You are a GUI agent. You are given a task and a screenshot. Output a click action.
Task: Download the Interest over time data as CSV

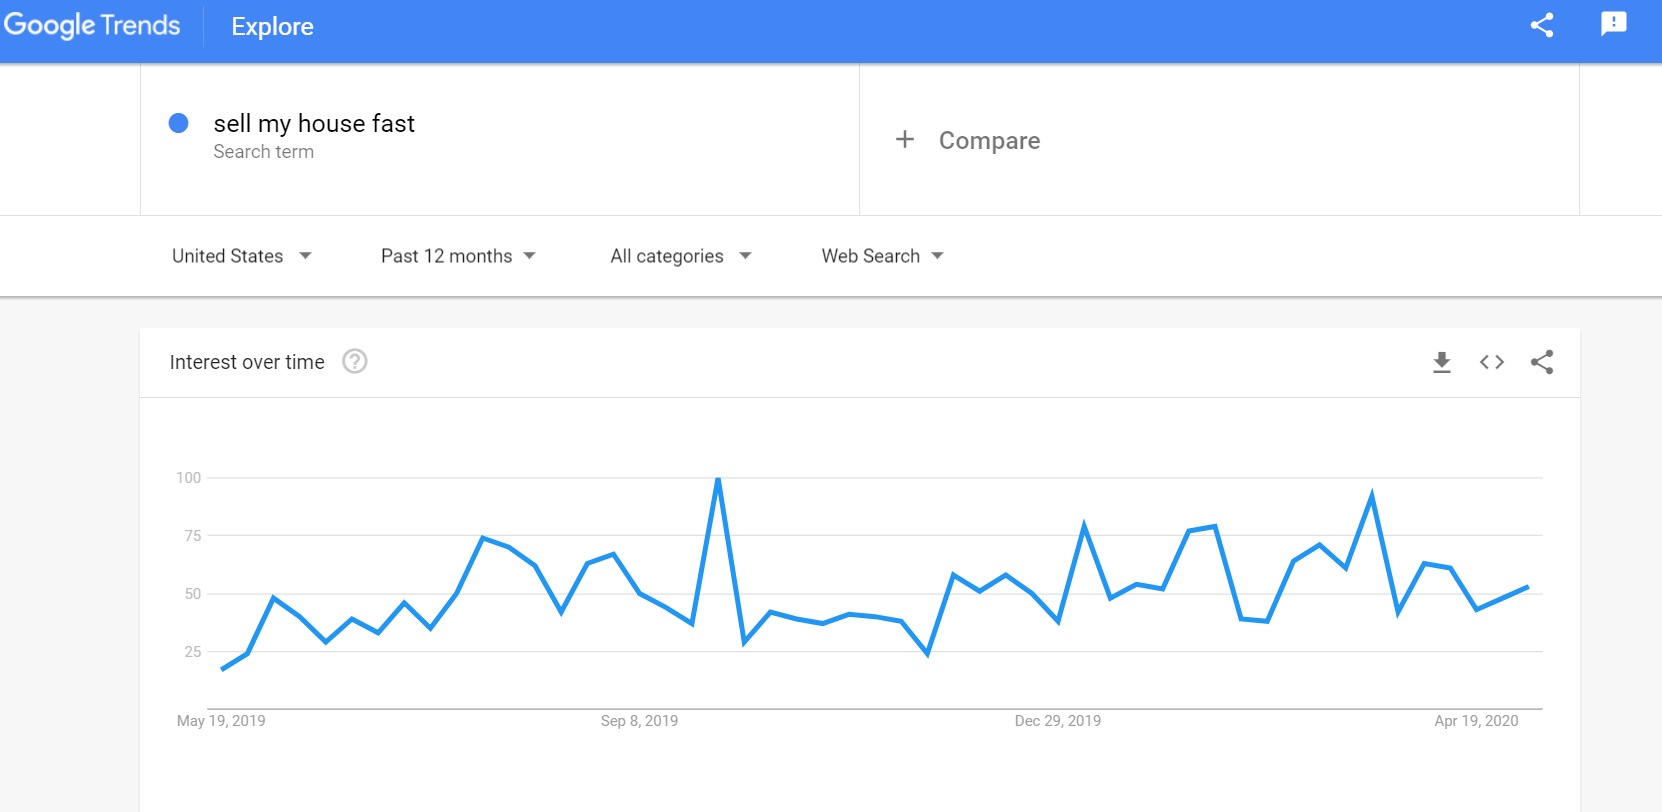(x=1441, y=362)
